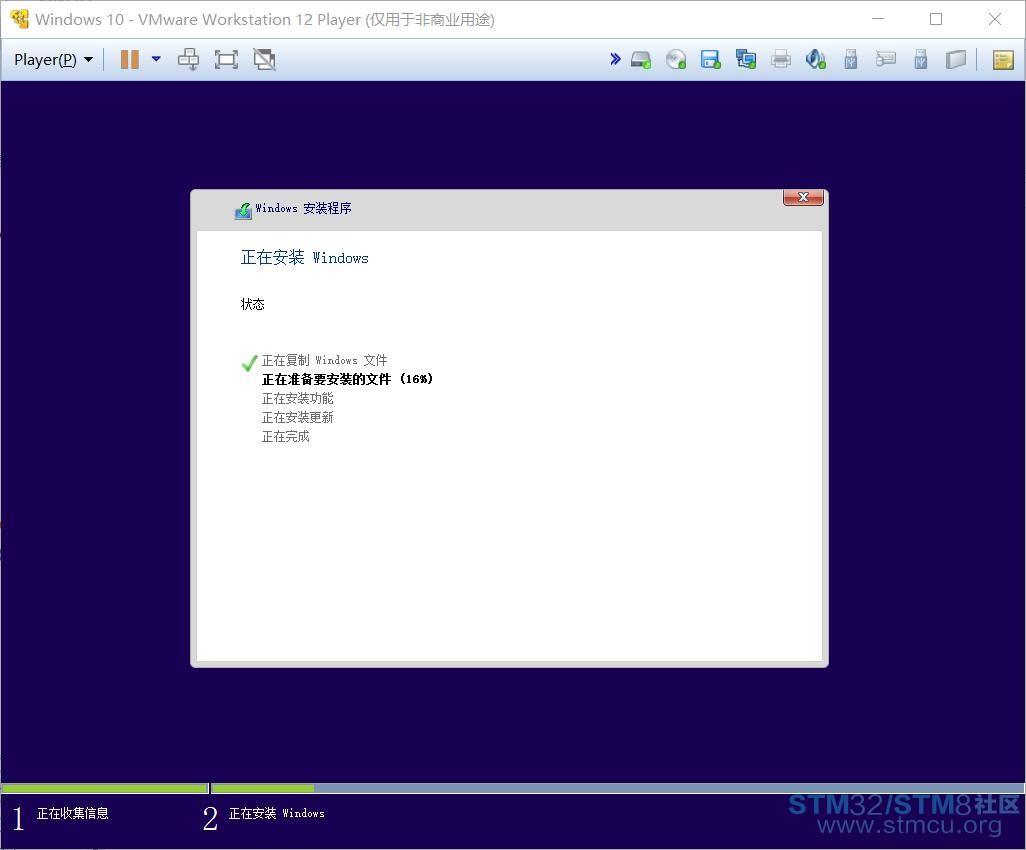The image size is (1026, 850).
Task: Click 正在安装更新 step
Action: click(298, 417)
